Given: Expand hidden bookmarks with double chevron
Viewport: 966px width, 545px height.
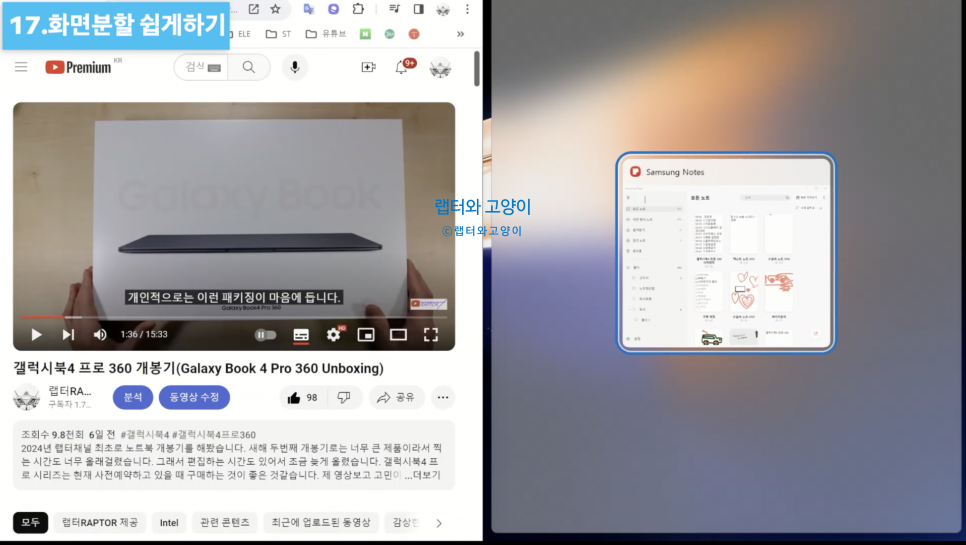Looking at the screenshot, I should coord(460,34).
